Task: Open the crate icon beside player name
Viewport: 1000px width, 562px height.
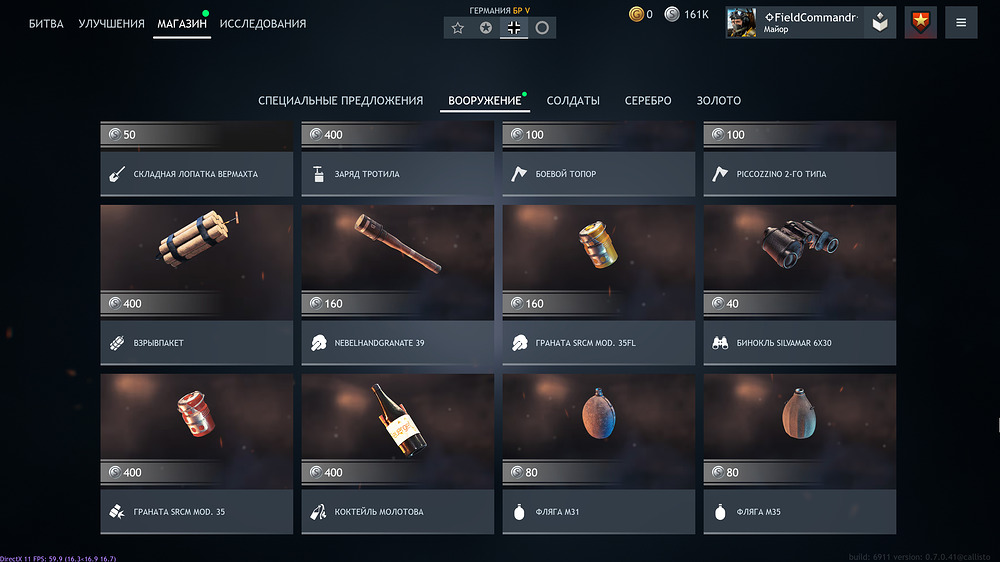Action: coord(880,23)
